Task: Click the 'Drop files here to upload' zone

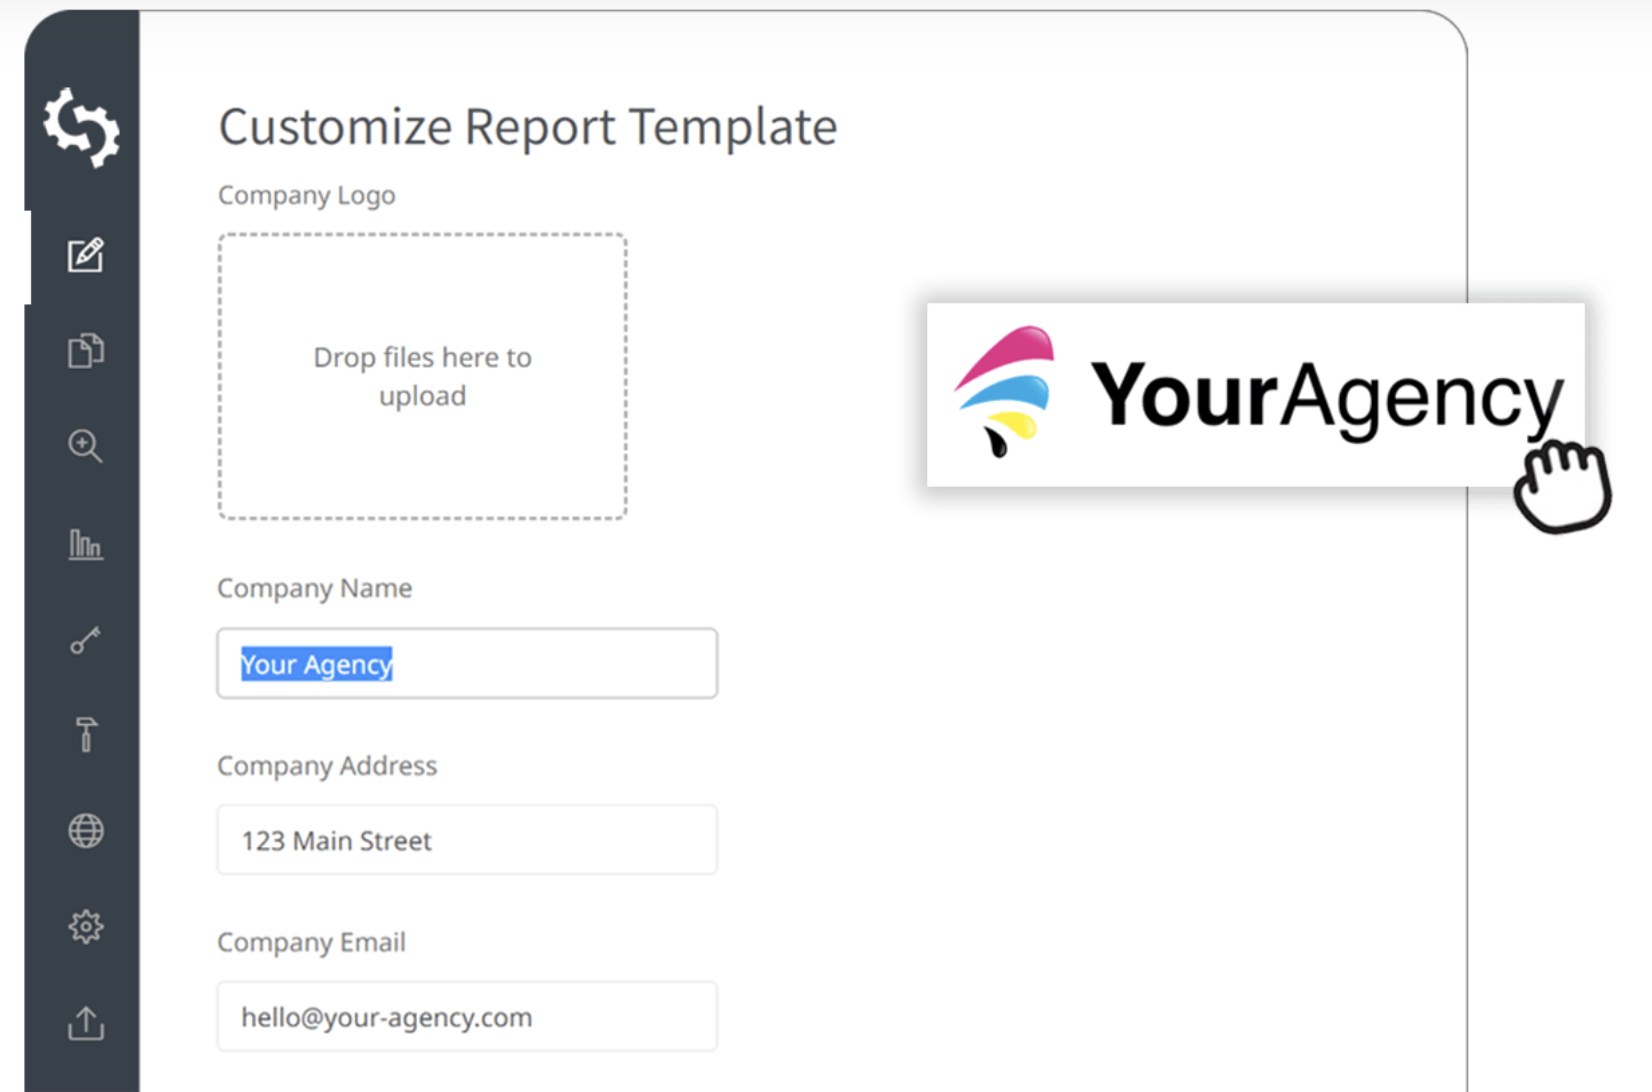Action: 422,376
